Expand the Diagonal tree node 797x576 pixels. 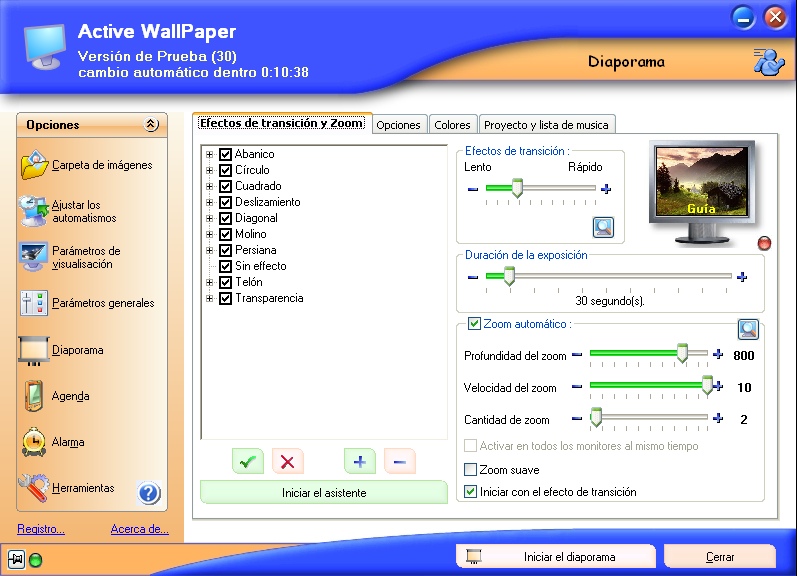pos(209,218)
